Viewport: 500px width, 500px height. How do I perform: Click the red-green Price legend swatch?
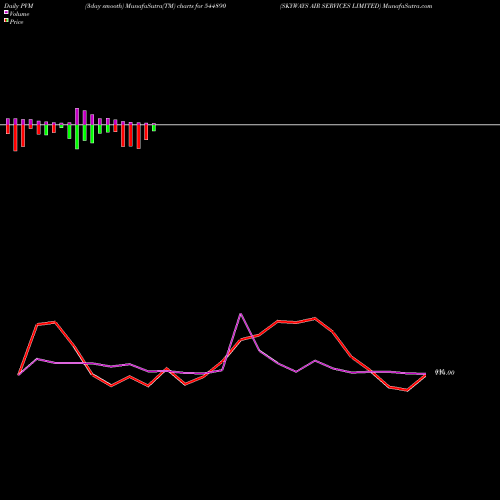click(x=6, y=20)
